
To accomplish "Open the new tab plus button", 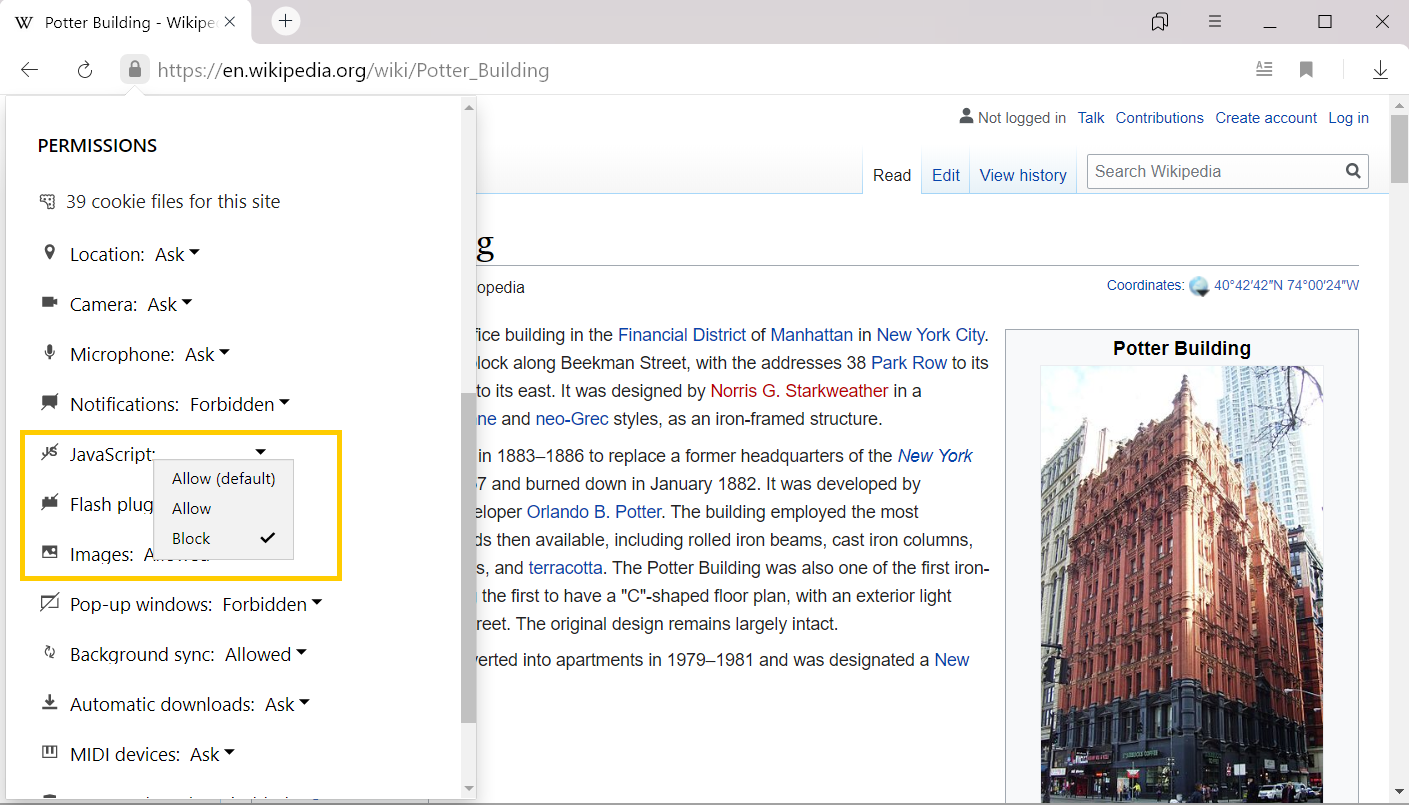I will pyautogui.click(x=286, y=21).
